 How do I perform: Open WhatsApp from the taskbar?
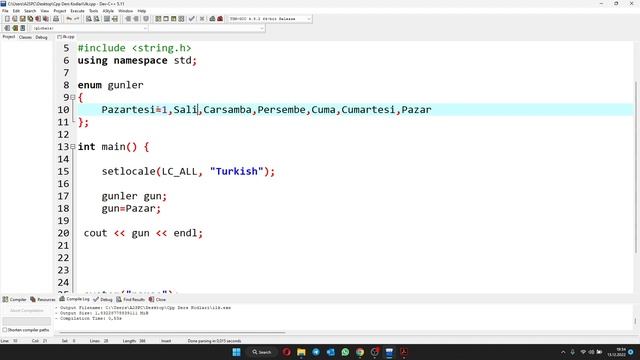345,352
